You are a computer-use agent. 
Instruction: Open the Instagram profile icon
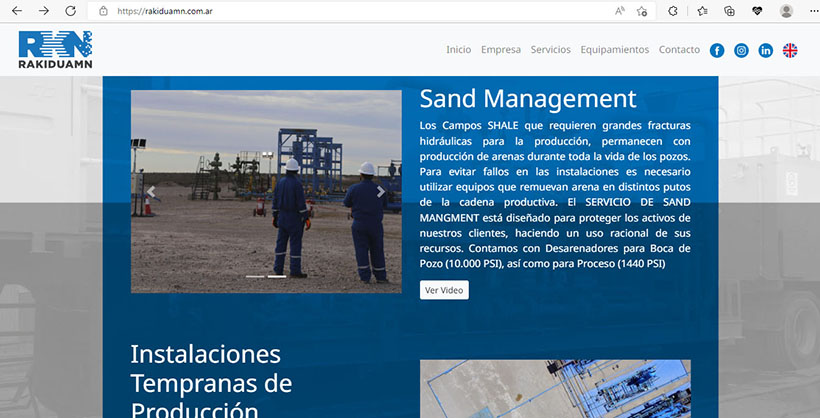point(741,50)
